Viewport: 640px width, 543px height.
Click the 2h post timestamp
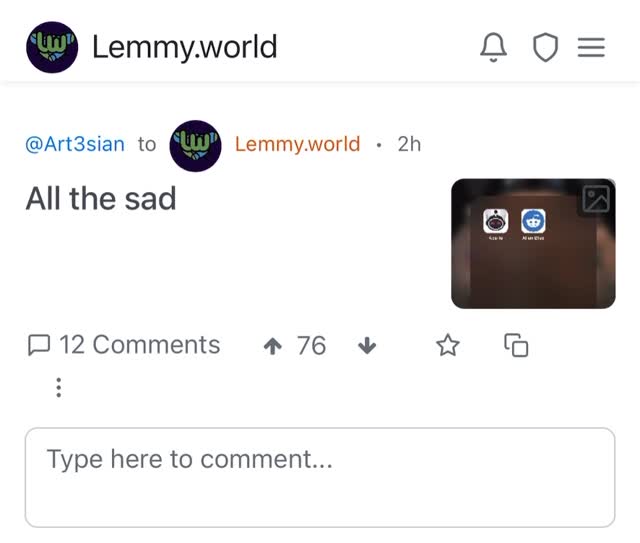pyautogui.click(x=409, y=144)
